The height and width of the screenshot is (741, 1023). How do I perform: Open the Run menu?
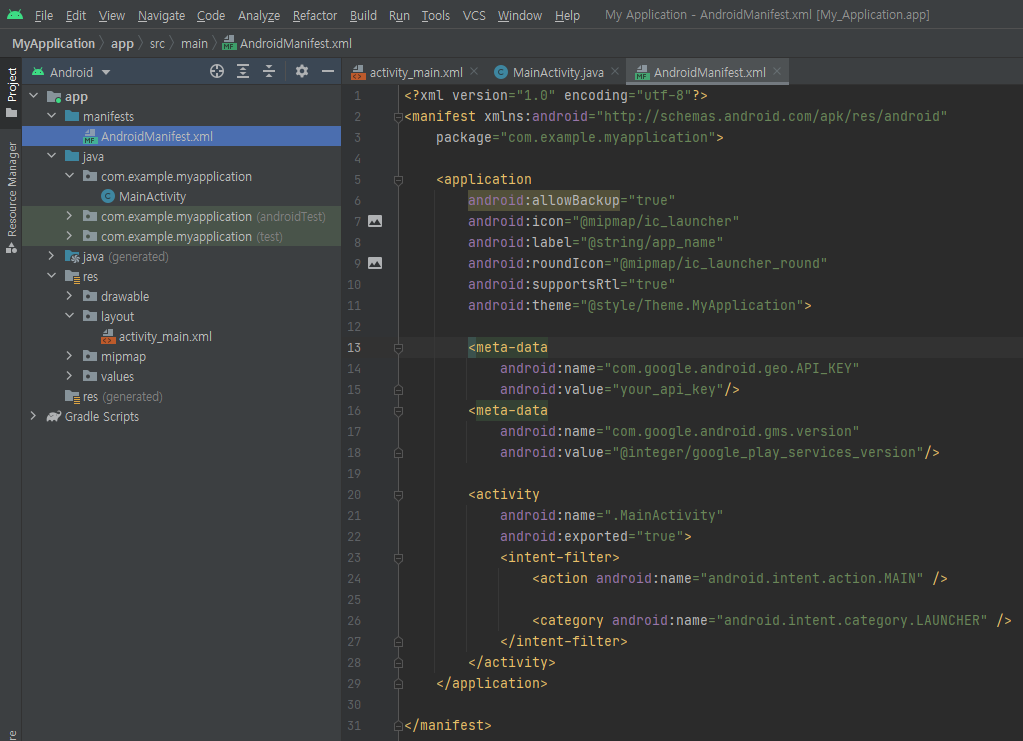(399, 15)
